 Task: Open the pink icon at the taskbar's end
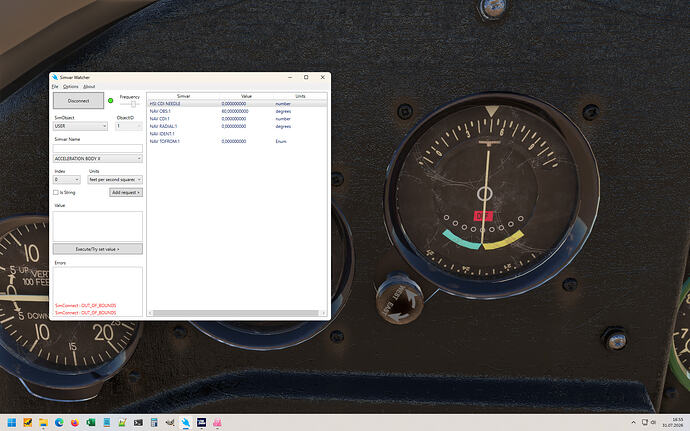click(x=217, y=423)
